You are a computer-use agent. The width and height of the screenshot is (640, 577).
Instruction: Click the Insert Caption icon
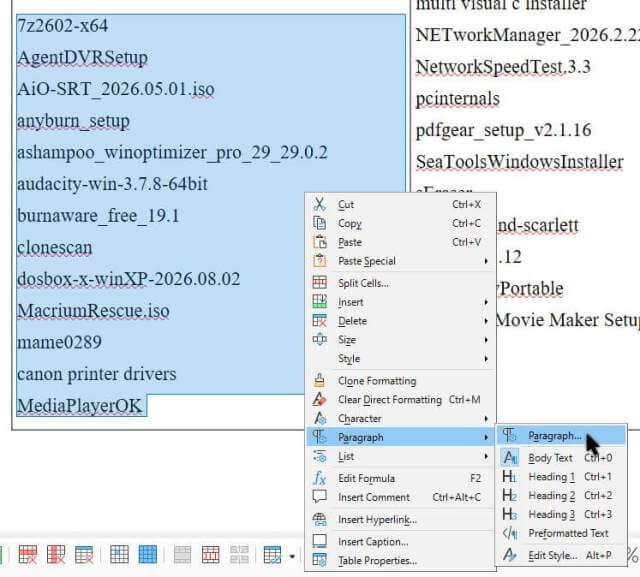tap(320, 541)
